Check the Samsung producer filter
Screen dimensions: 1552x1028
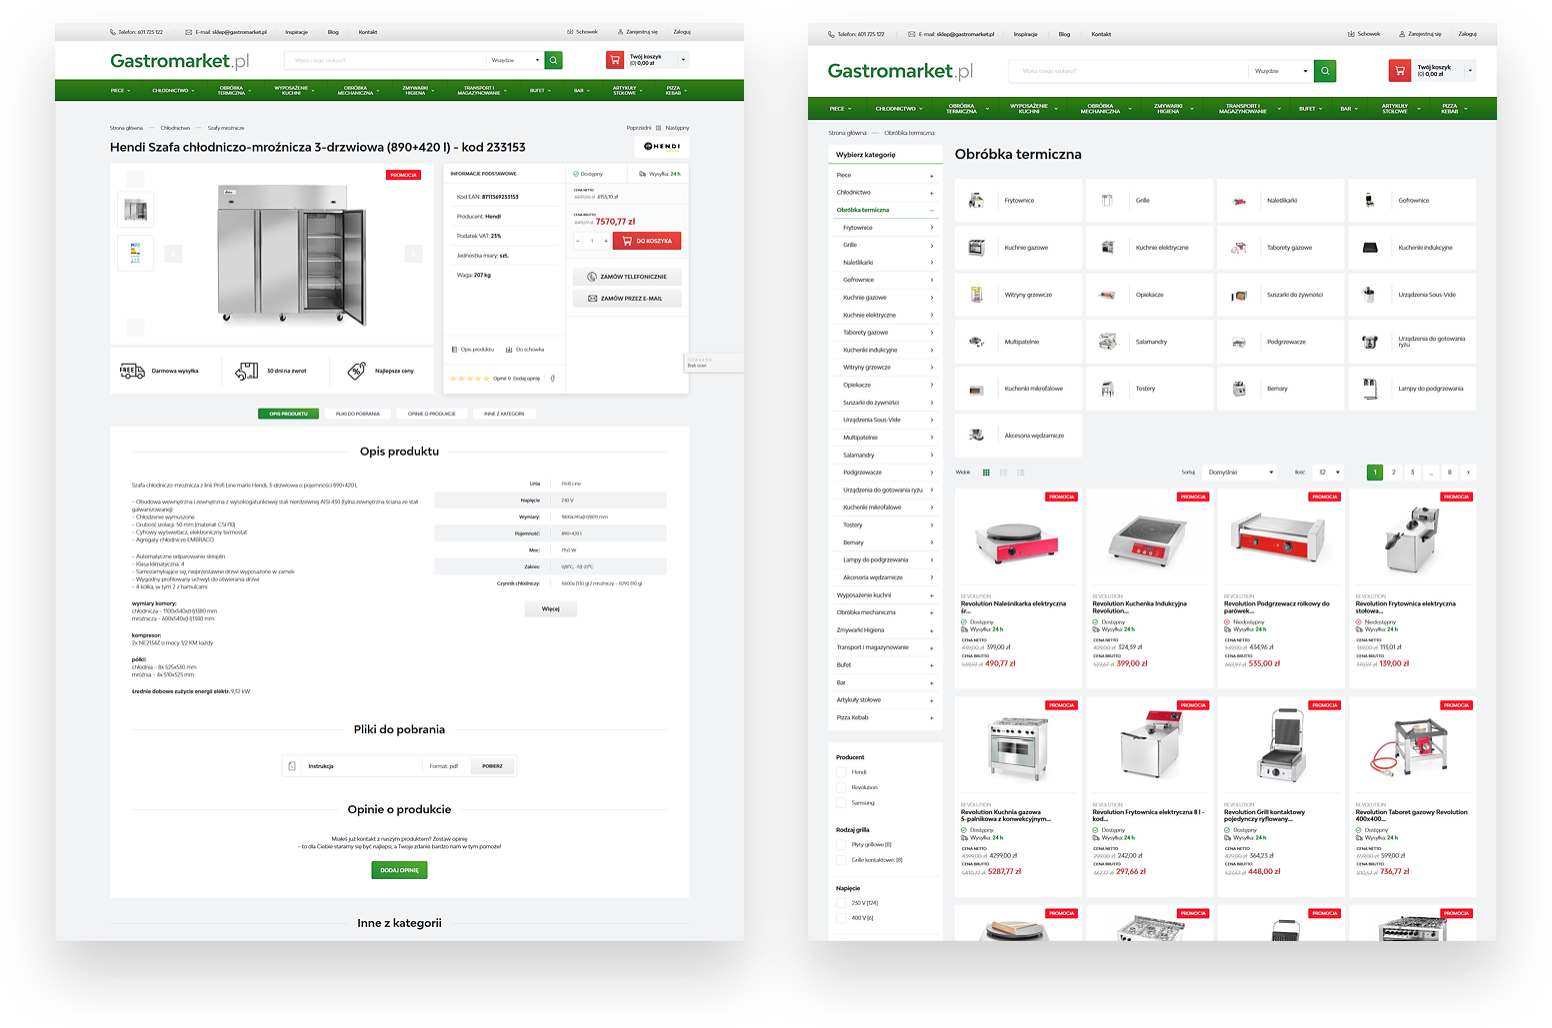tap(841, 802)
